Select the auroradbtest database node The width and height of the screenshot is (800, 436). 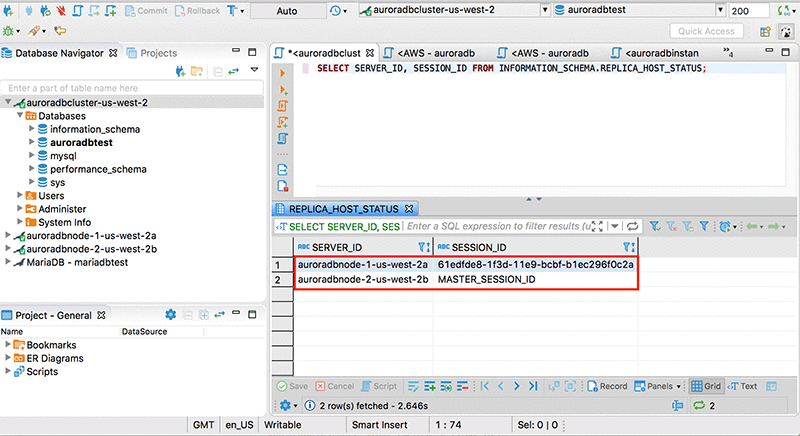(81, 142)
